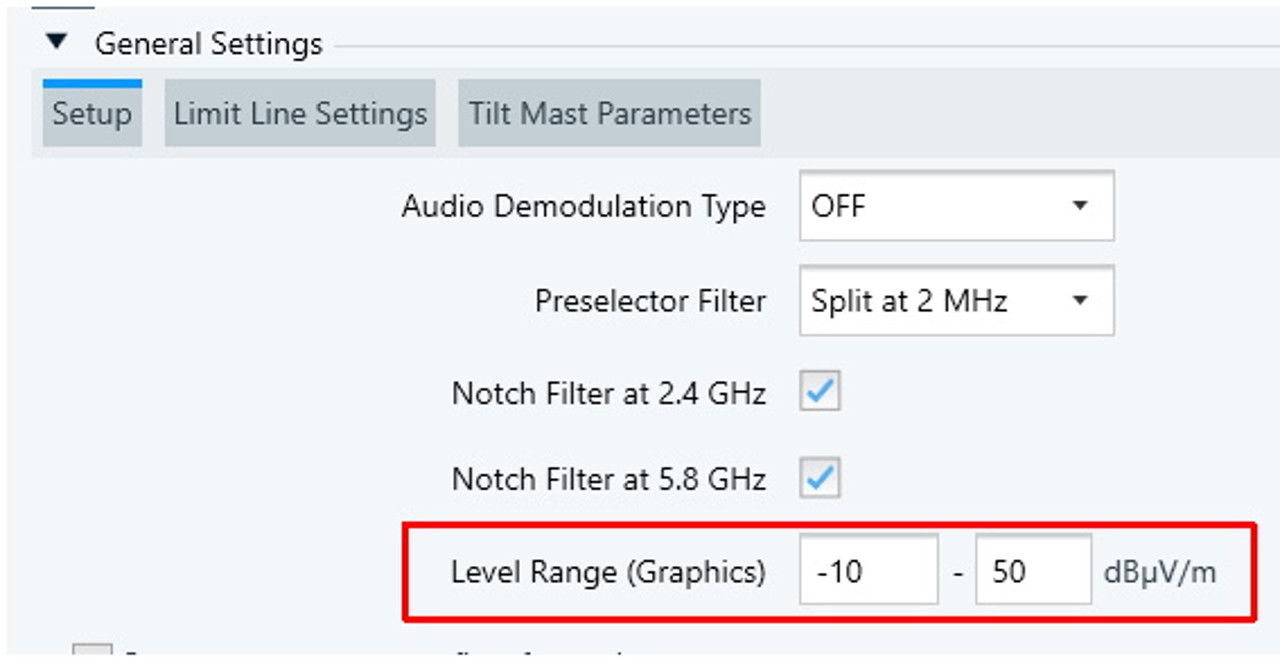This screenshot has width=1280, height=659.
Task: Toggle the partially visible checkbox at the bottom
Action: 94,653
